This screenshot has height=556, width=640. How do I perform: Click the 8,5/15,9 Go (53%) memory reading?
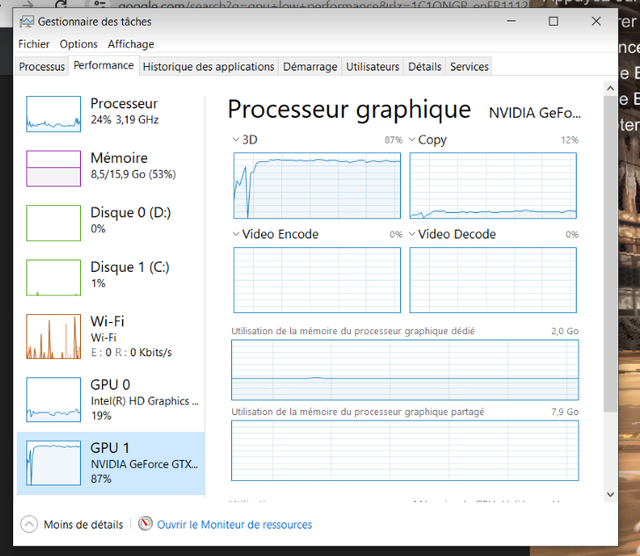133,174
